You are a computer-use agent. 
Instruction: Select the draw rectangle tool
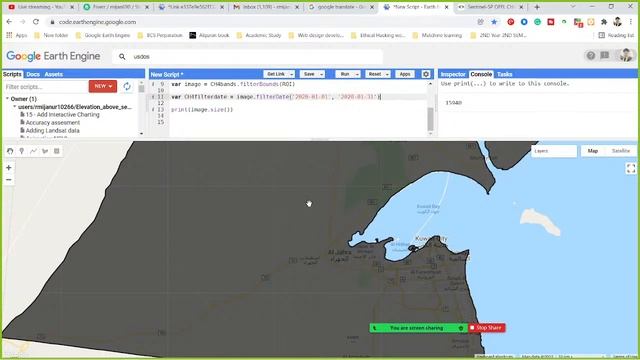pos(57,151)
